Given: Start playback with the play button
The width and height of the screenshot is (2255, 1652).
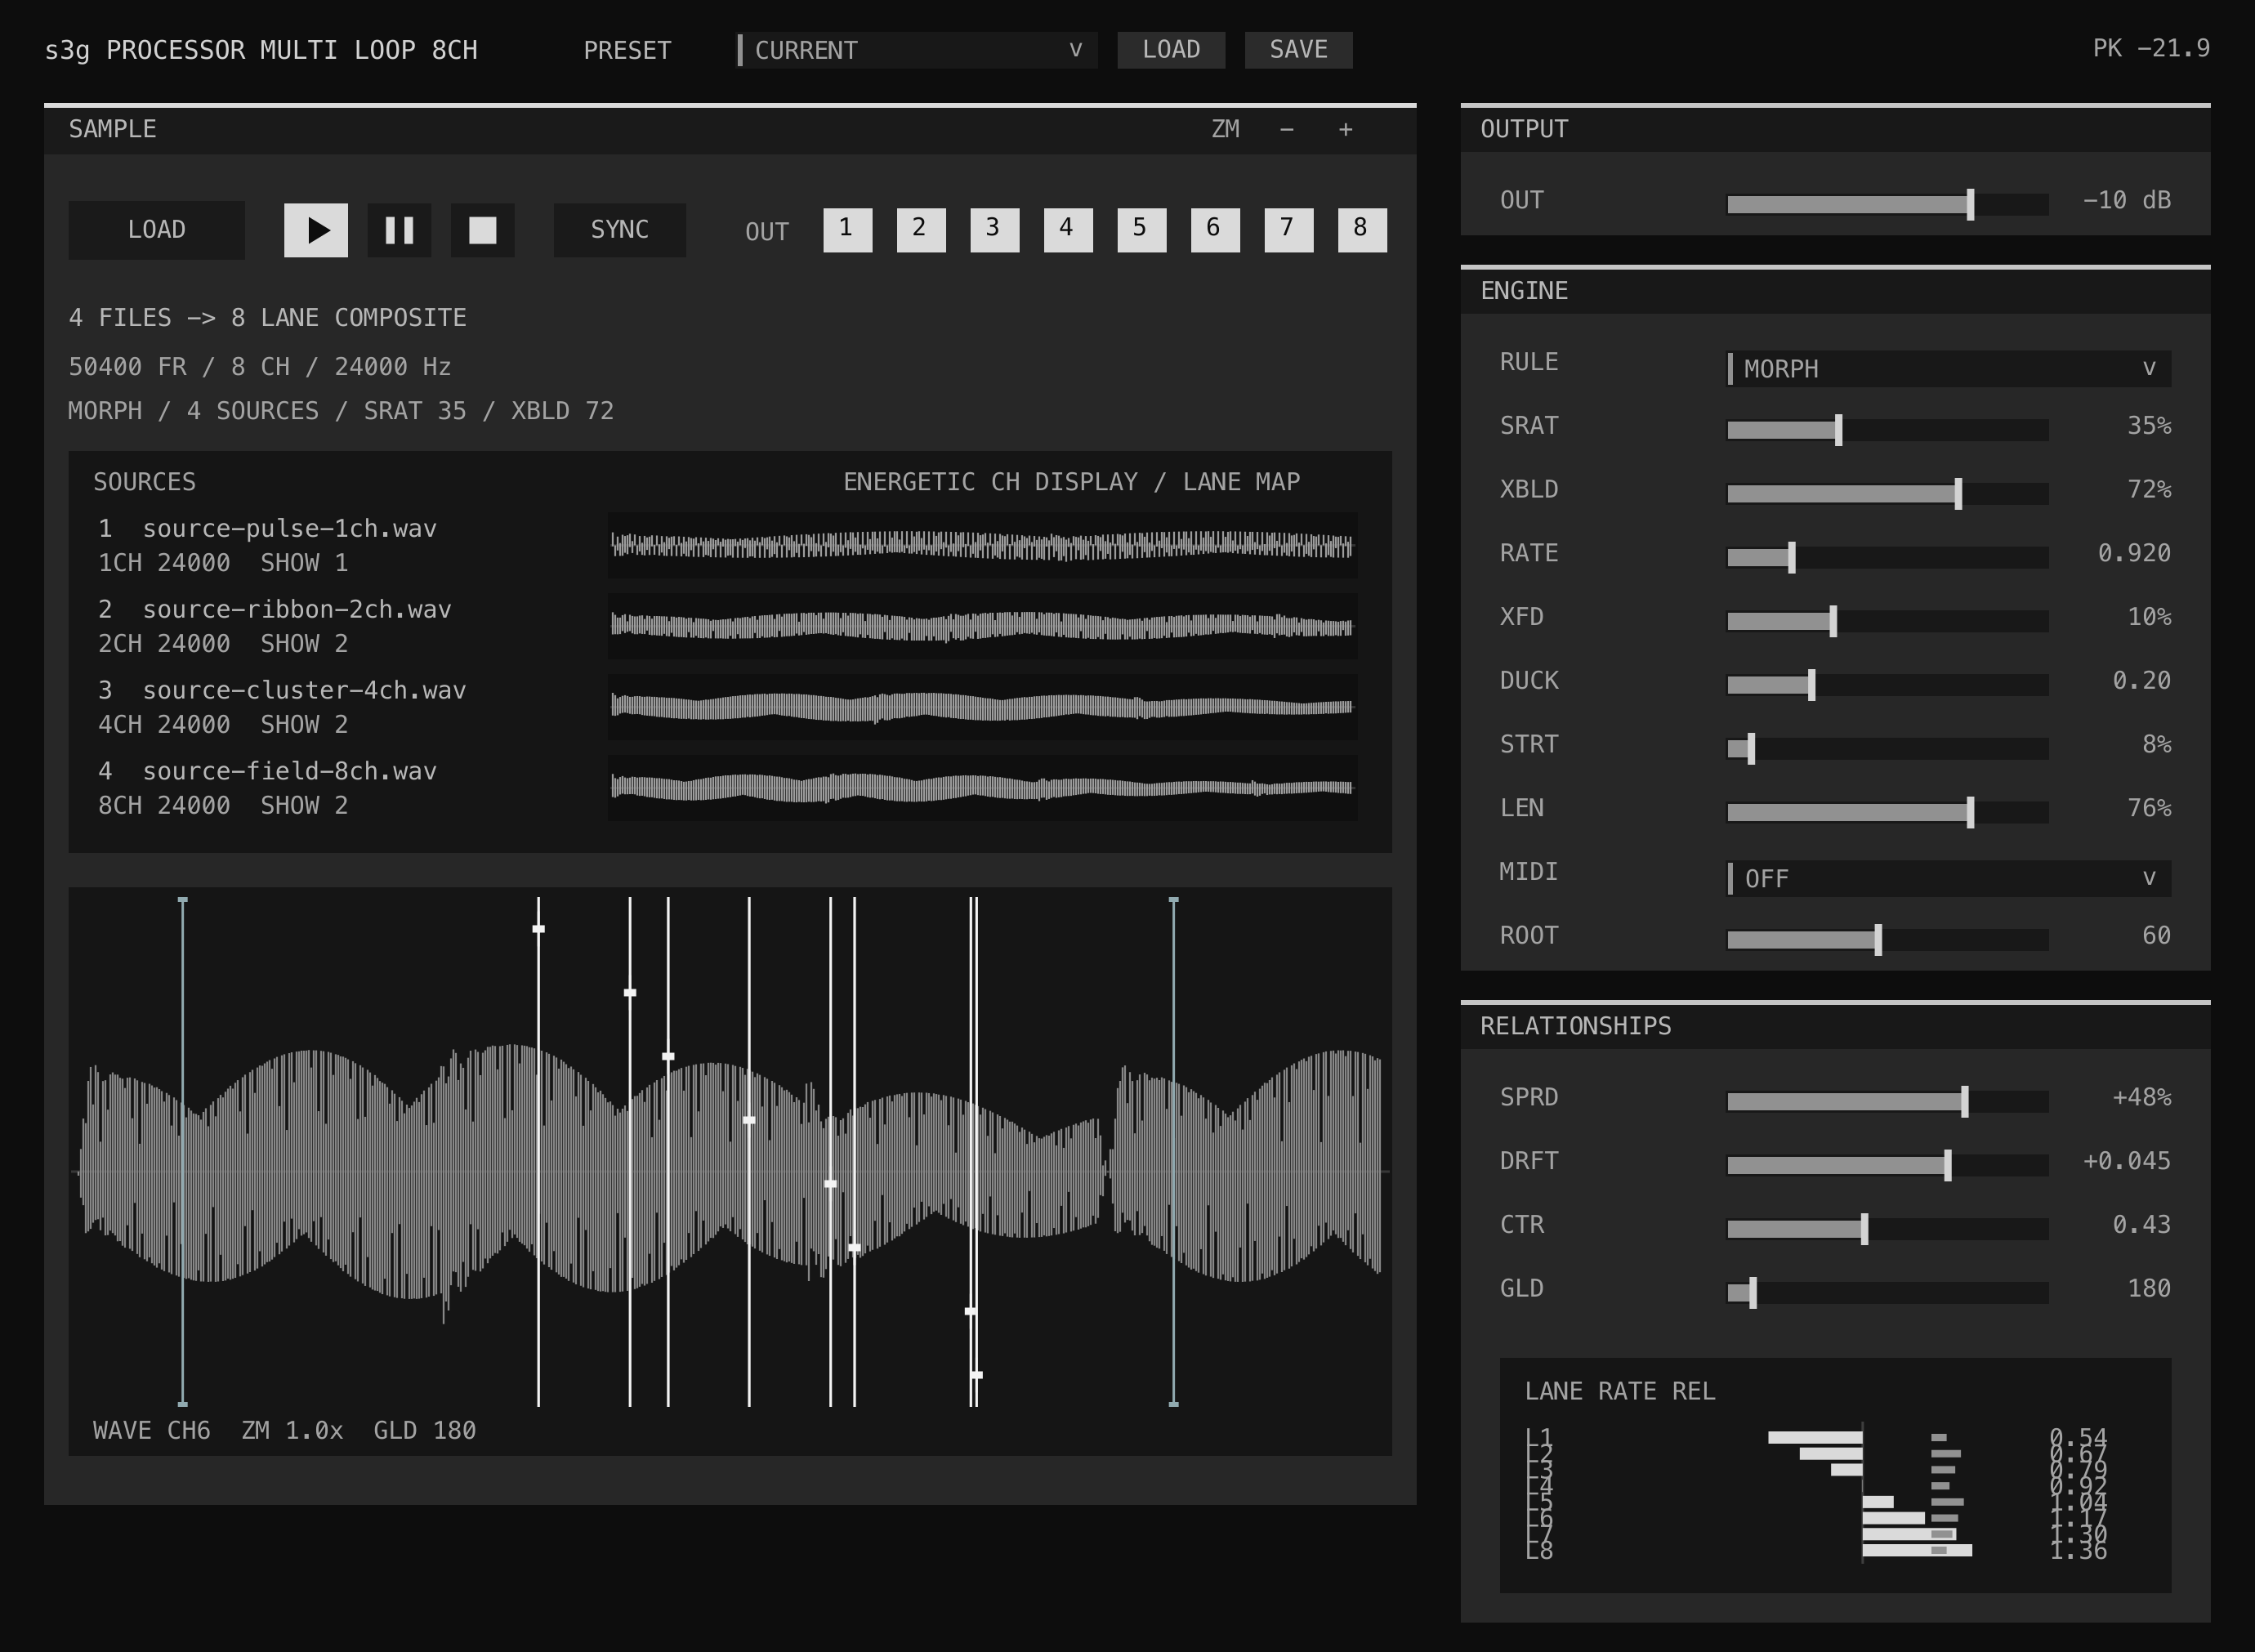Looking at the screenshot, I should pos(316,230).
